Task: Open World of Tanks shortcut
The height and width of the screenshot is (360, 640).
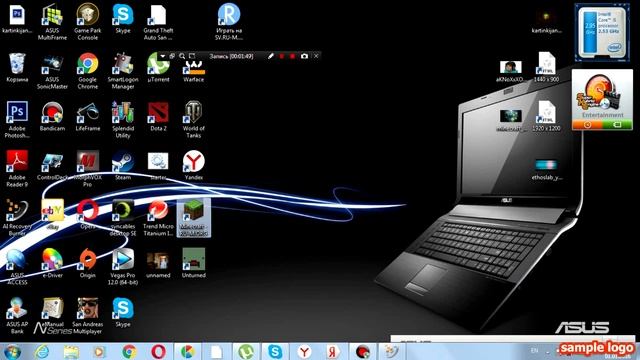Action: pyautogui.click(x=193, y=120)
